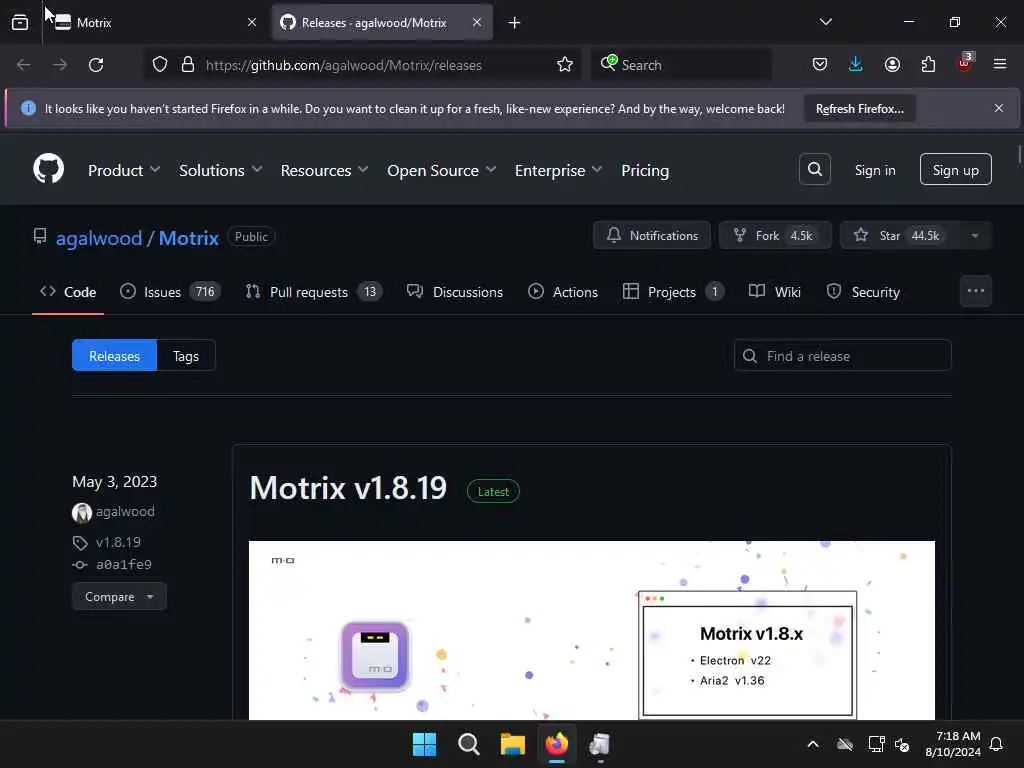Open extensions puzzle icon
This screenshot has width=1024, height=768.
pyautogui.click(x=928, y=64)
